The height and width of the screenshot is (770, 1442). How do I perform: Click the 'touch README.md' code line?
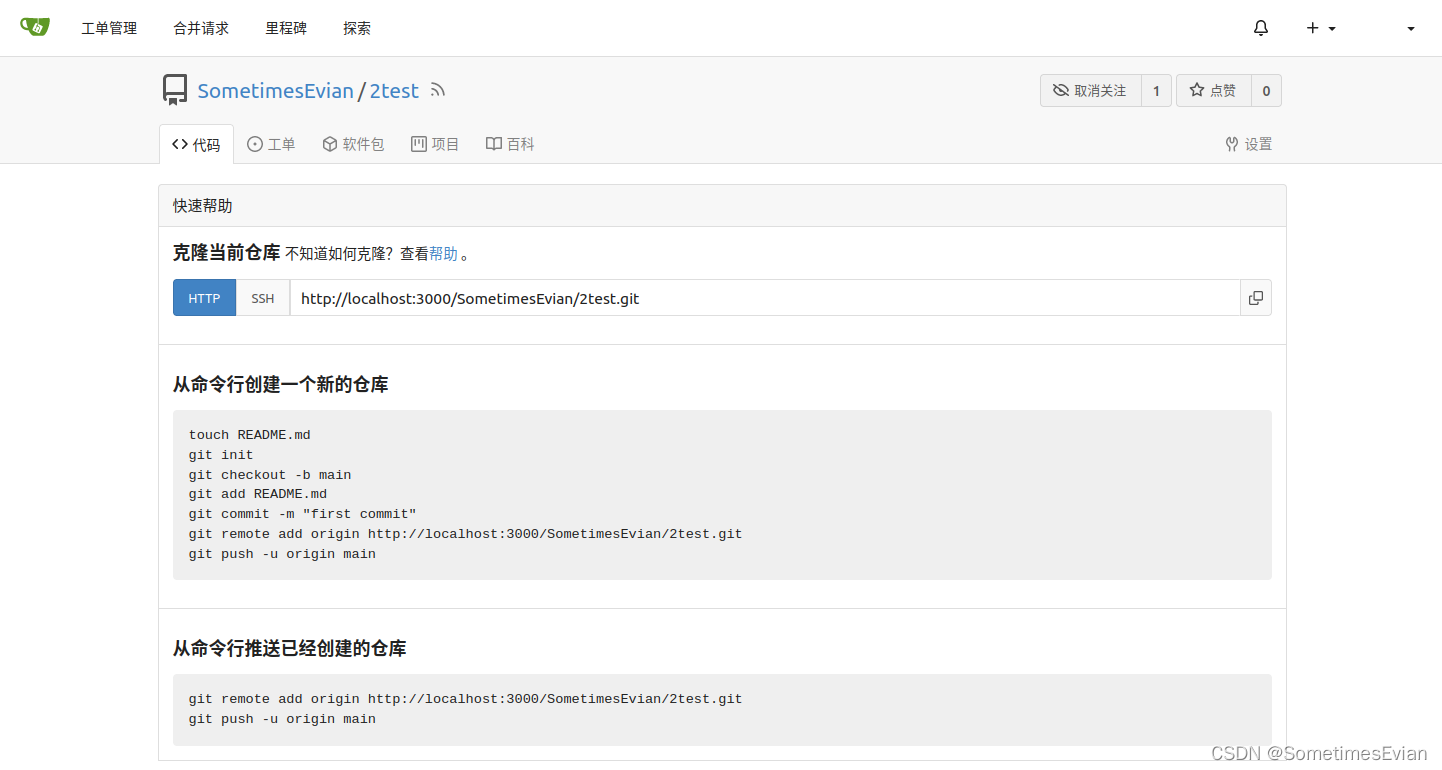[250, 435]
